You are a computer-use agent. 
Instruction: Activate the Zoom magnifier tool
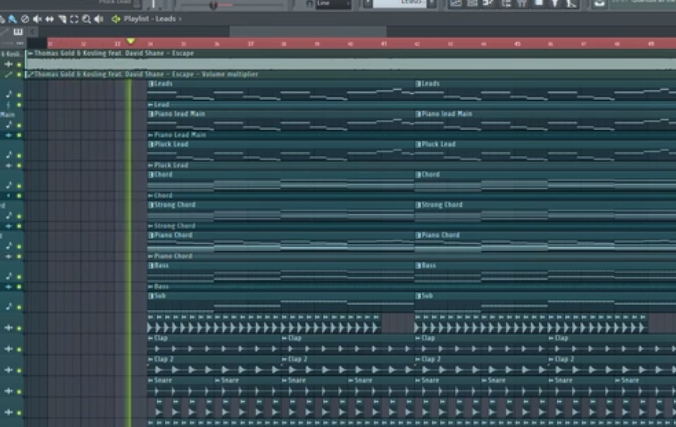tap(86, 19)
